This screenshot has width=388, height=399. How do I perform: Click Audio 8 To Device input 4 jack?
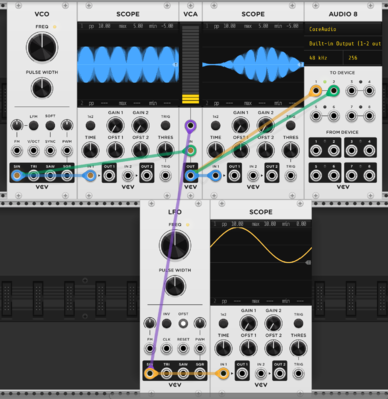[369, 91]
